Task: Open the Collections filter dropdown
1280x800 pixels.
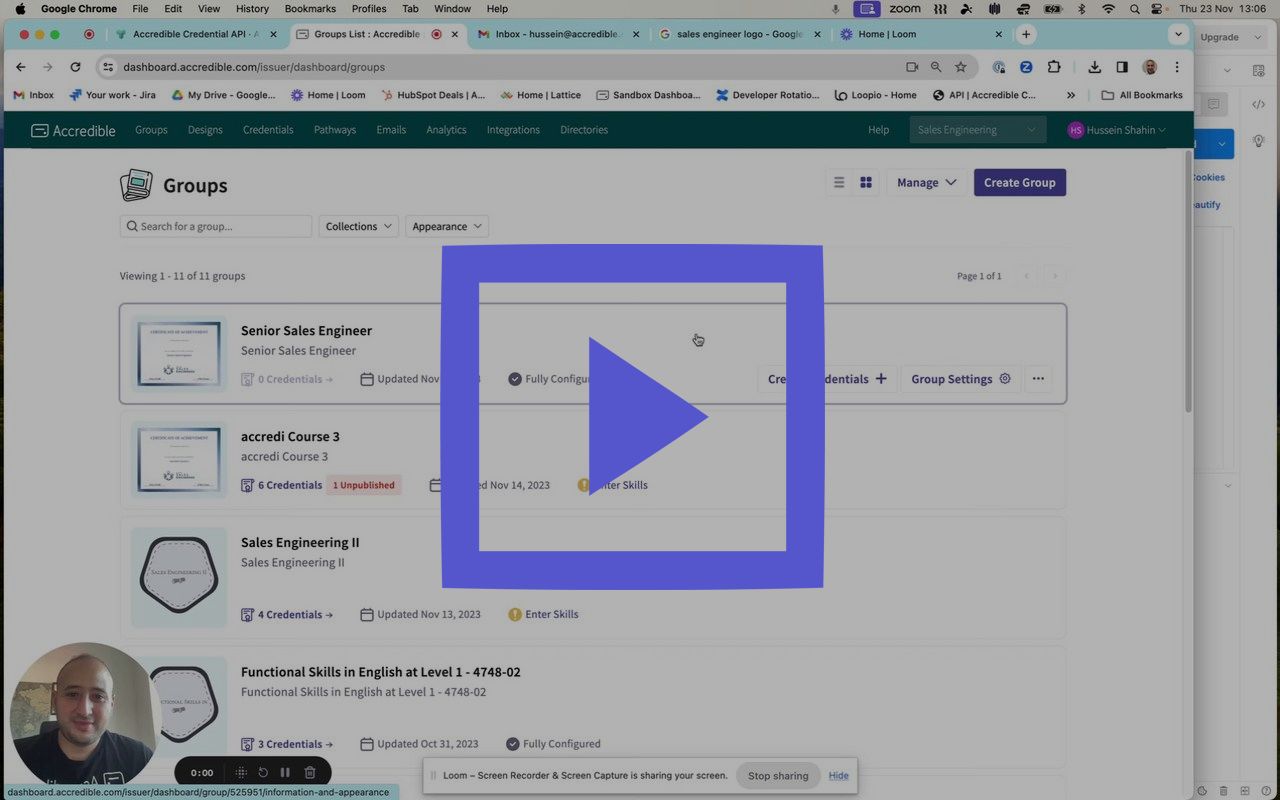Action: coord(358,226)
